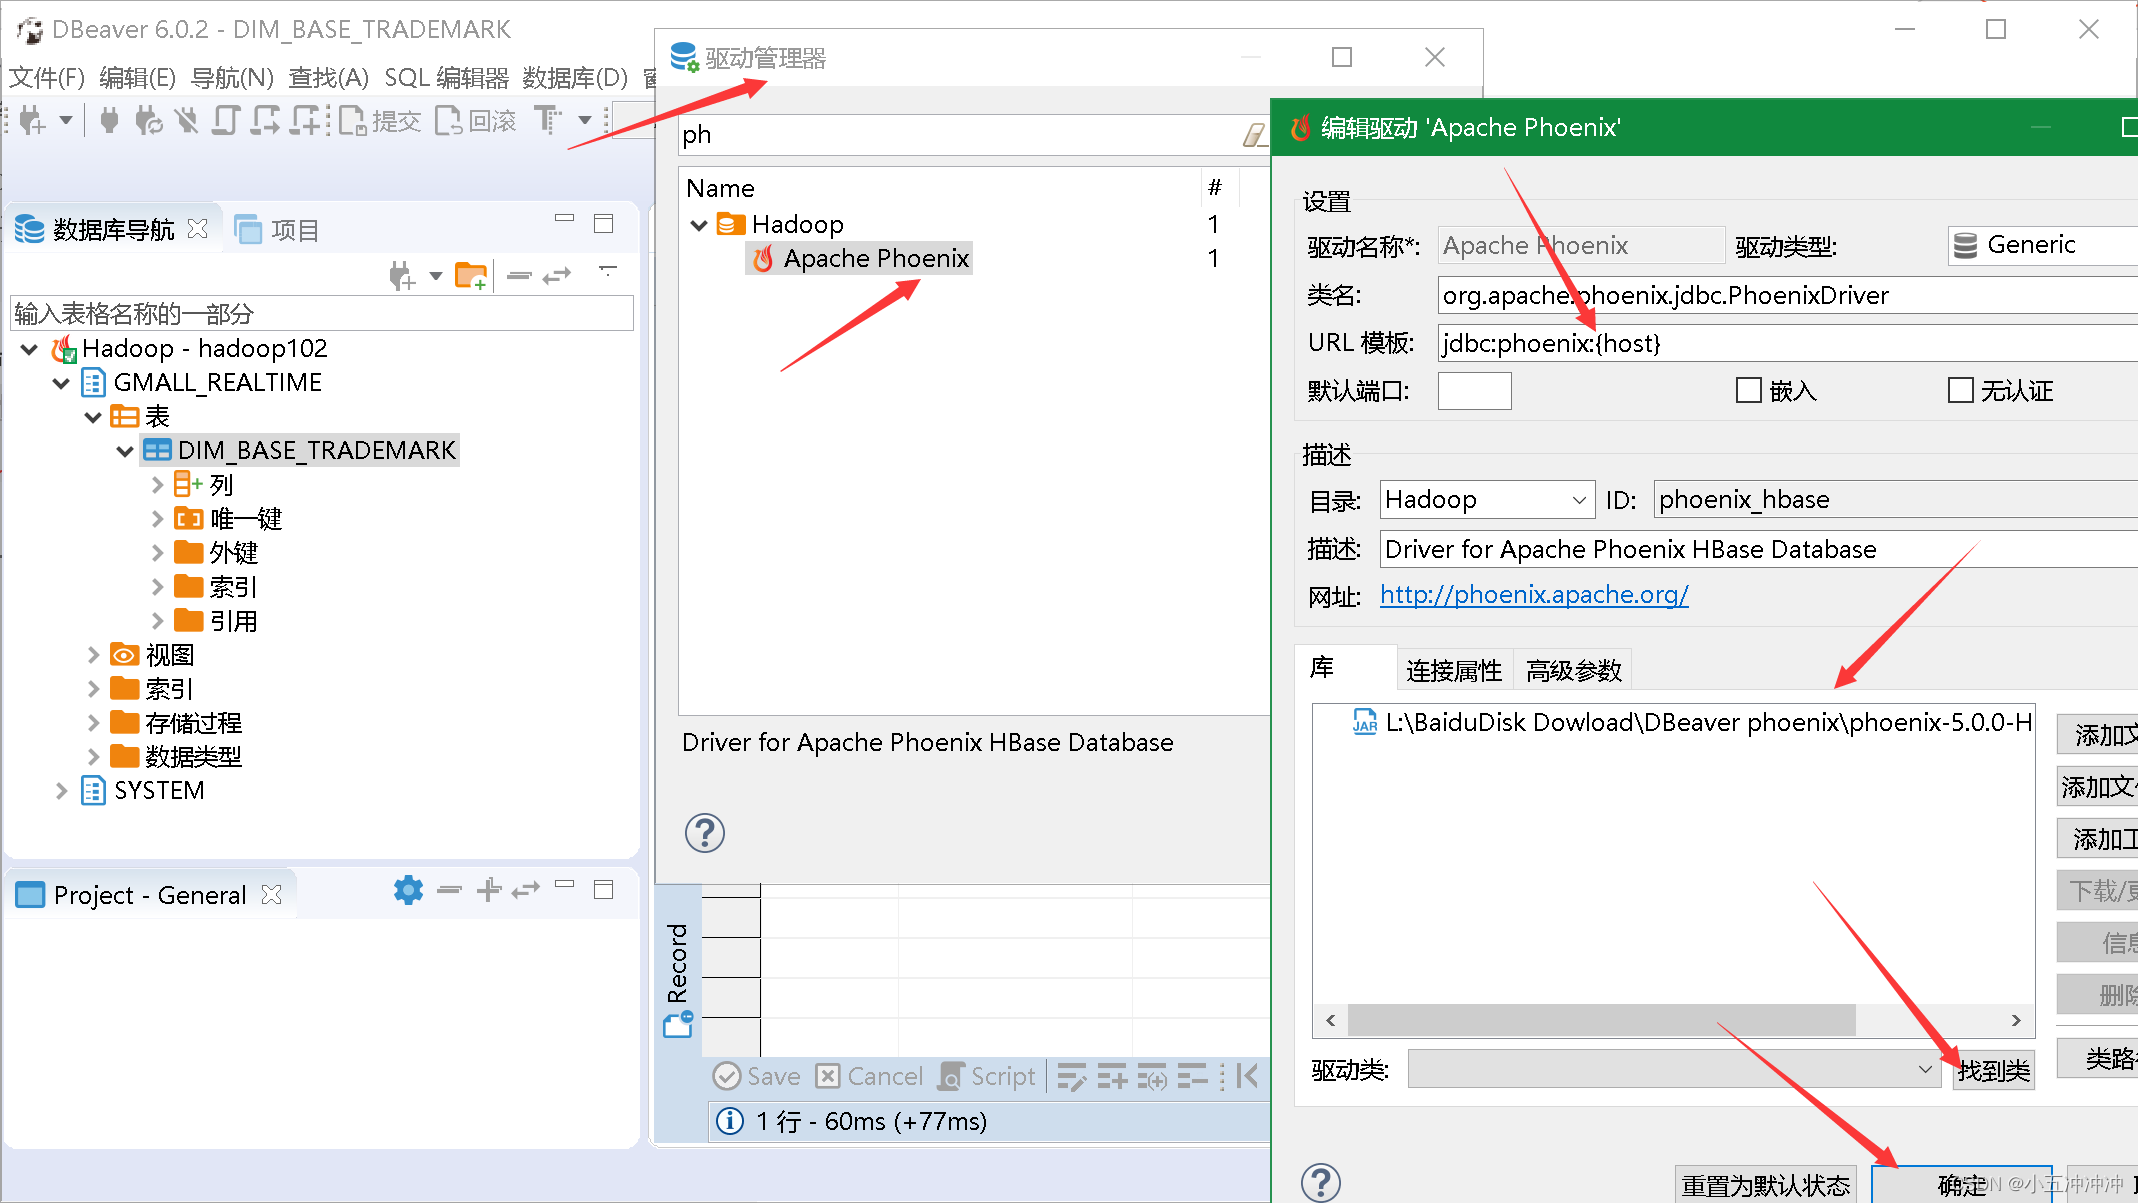
Task: Click the Save button in results toolbar
Action: 757,1076
